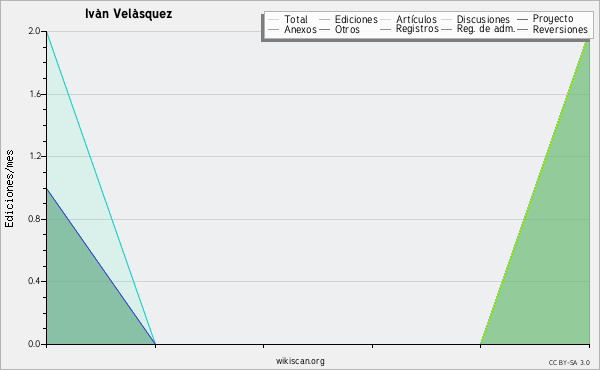600x370 pixels.
Task: Click the yellow Discusiones color line in legend
Action: tap(447, 20)
